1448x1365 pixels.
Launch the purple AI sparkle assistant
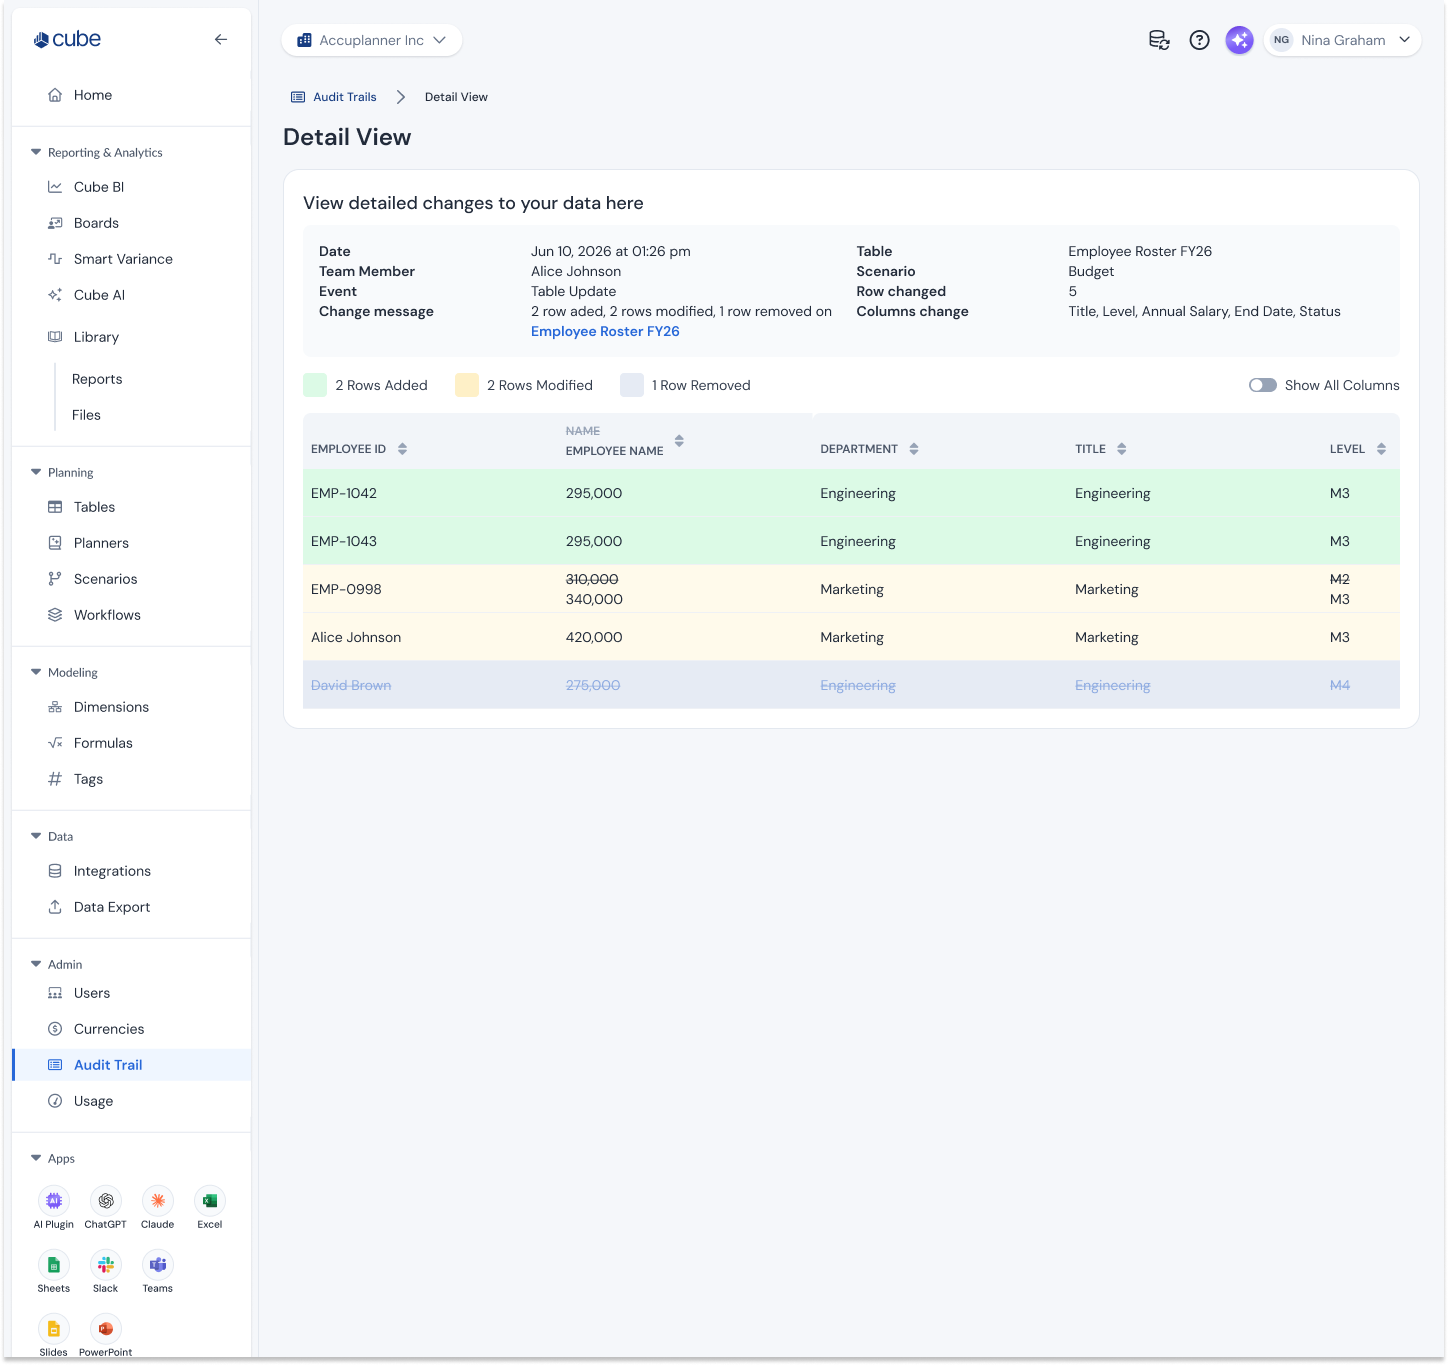point(1239,40)
